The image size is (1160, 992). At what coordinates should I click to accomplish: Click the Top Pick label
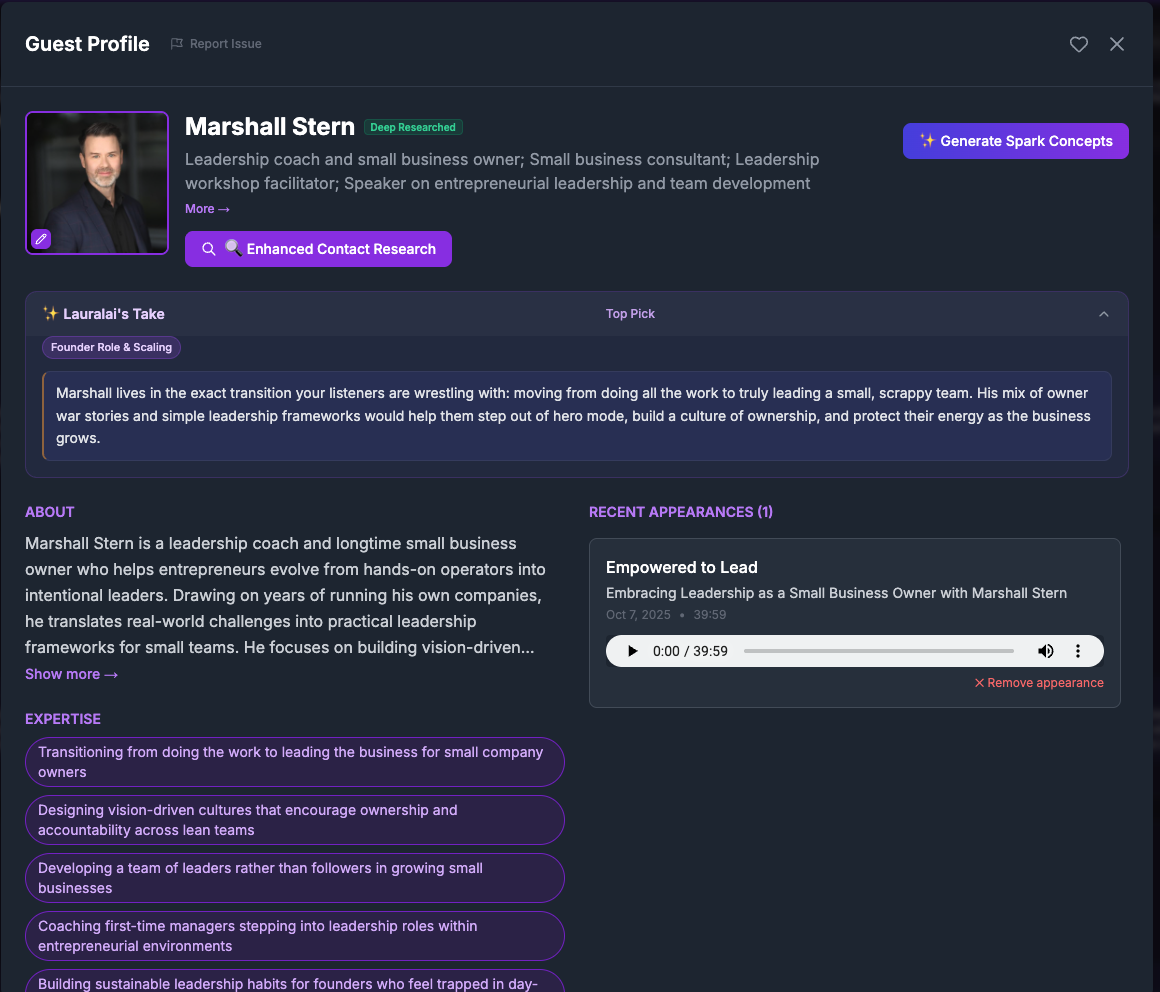pos(630,313)
